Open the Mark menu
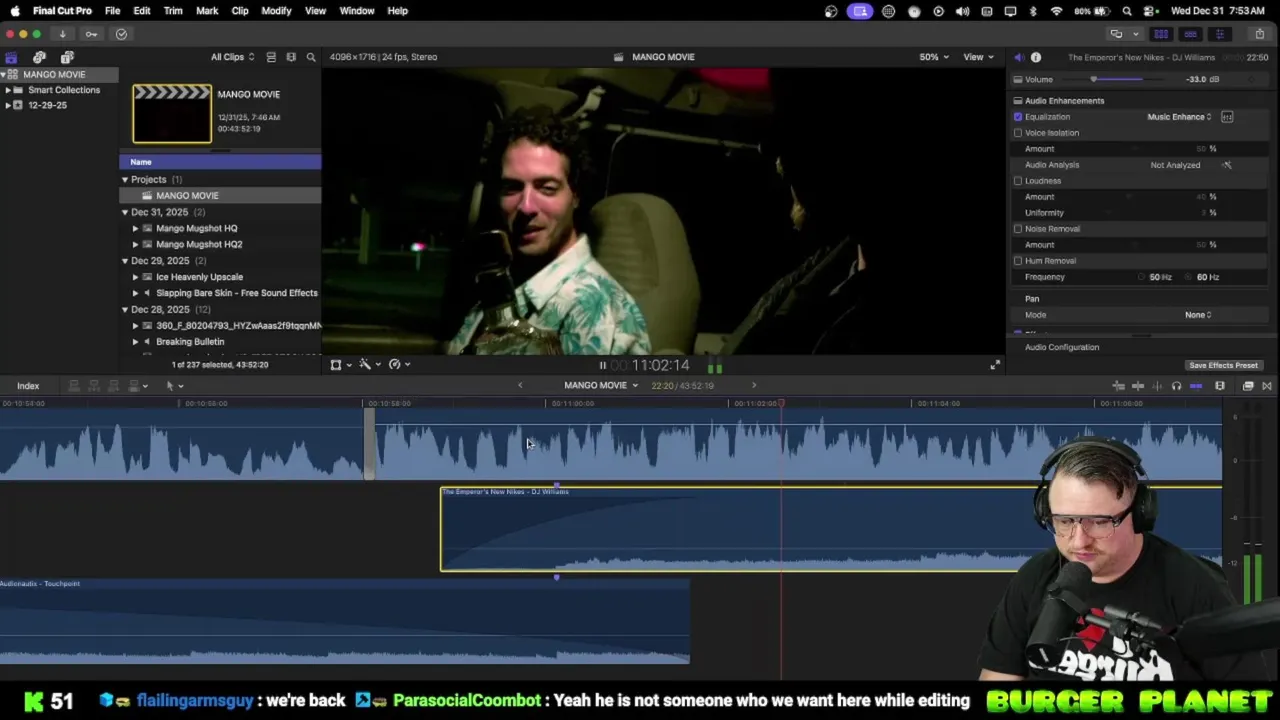The width and height of the screenshot is (1280, 720). [x=207, y=11]
